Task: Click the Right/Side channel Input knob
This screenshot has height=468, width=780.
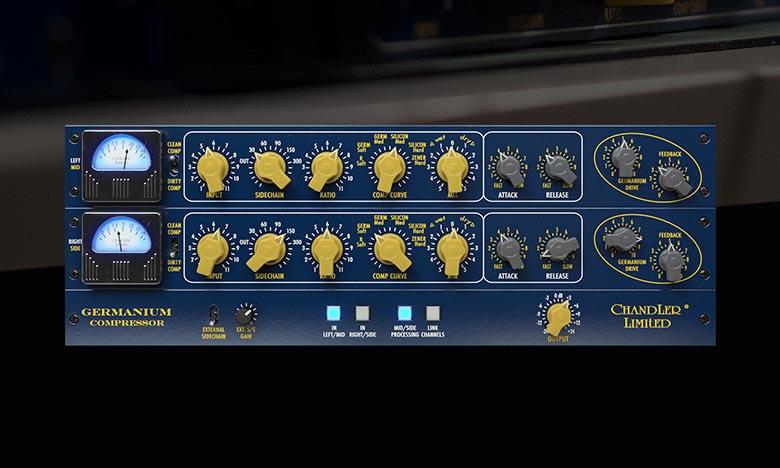Action: (x=212, y=251)
